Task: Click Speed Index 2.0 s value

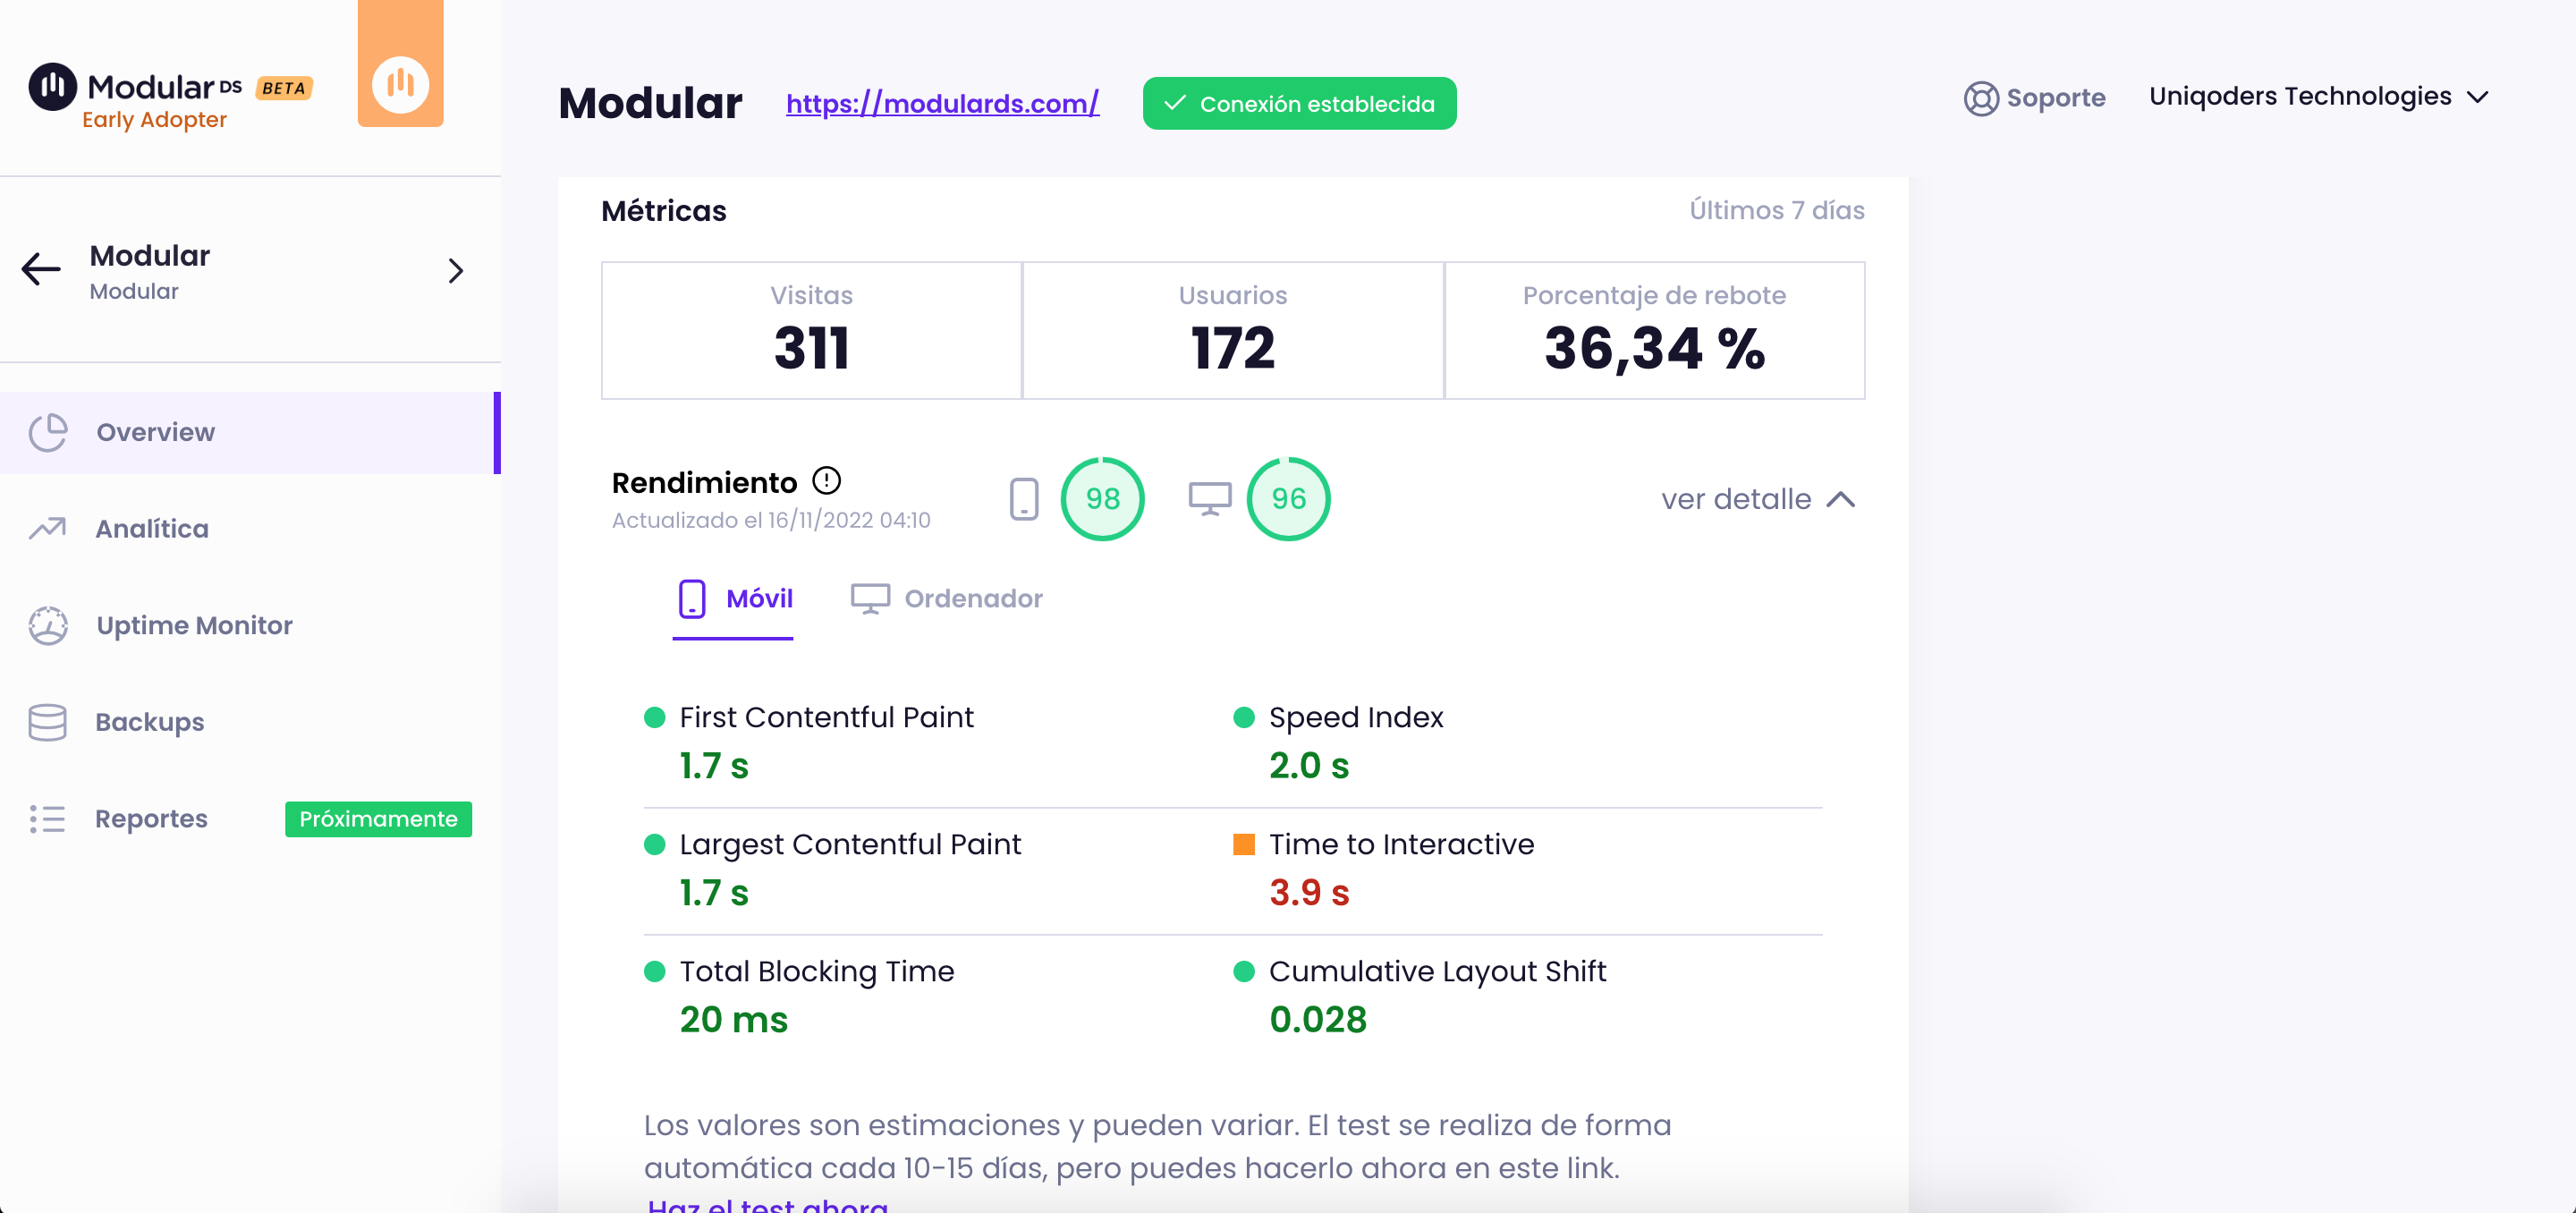Action: 1309,766
